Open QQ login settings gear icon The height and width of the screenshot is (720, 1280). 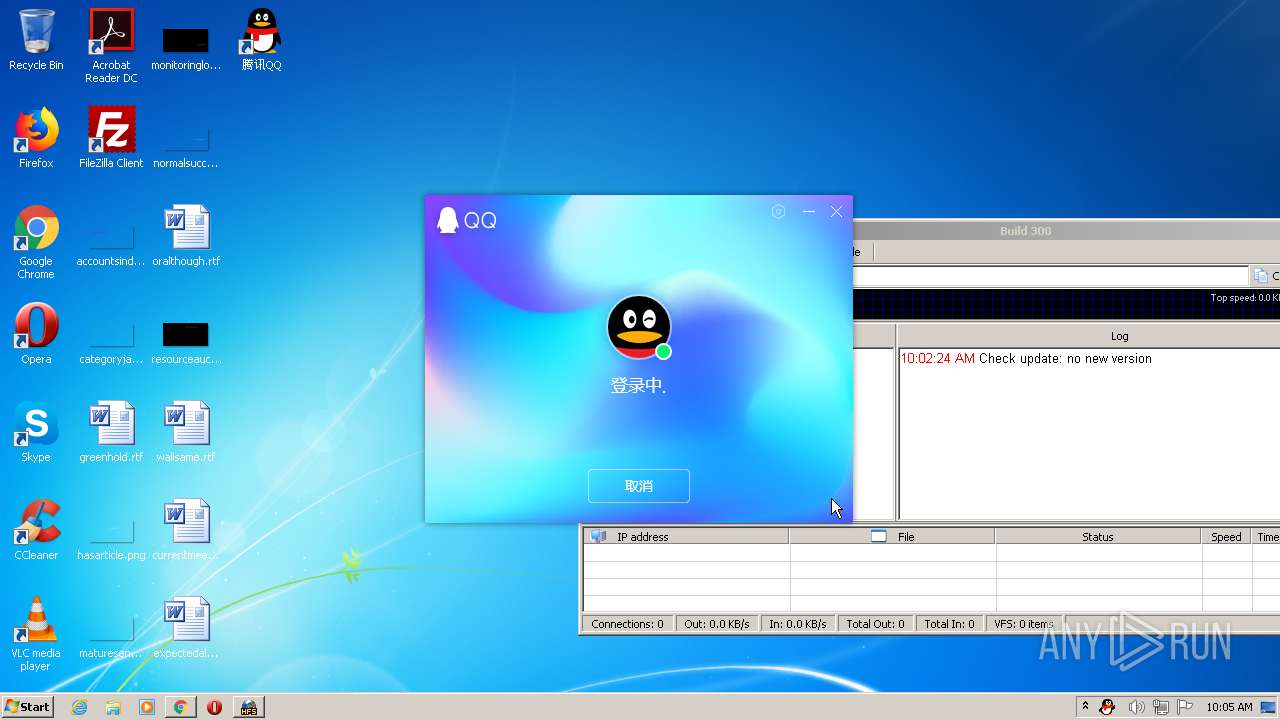pyautogui.click(x=779, y=212)
